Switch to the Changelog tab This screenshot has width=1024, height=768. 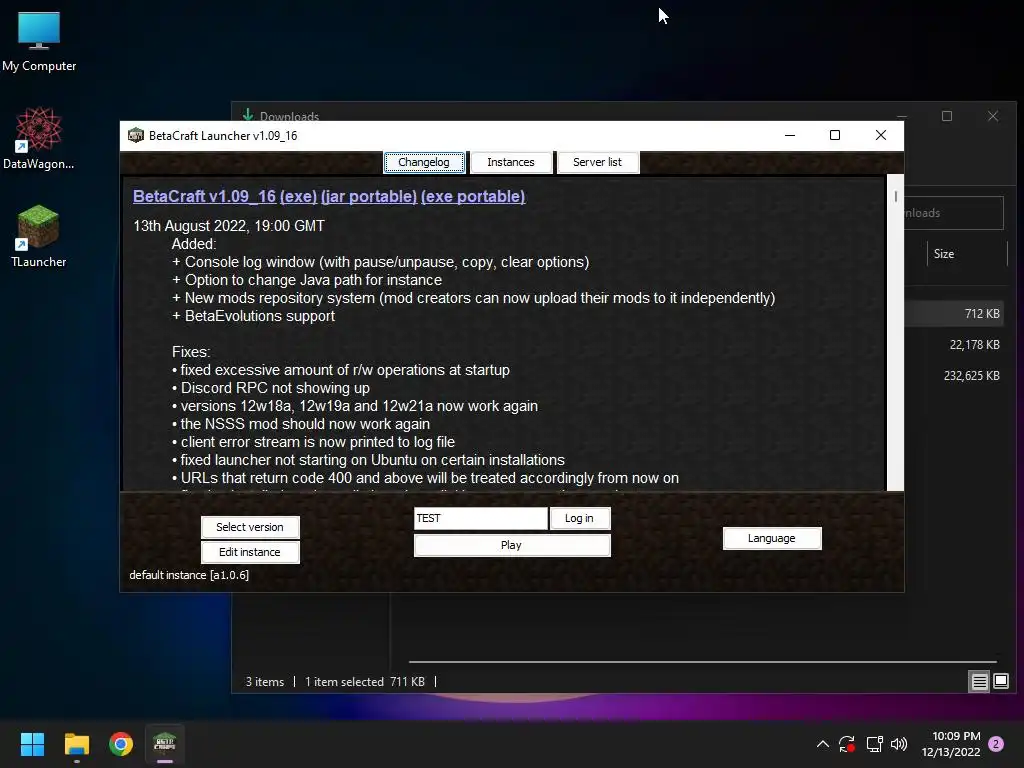click(x=424, y=162)
